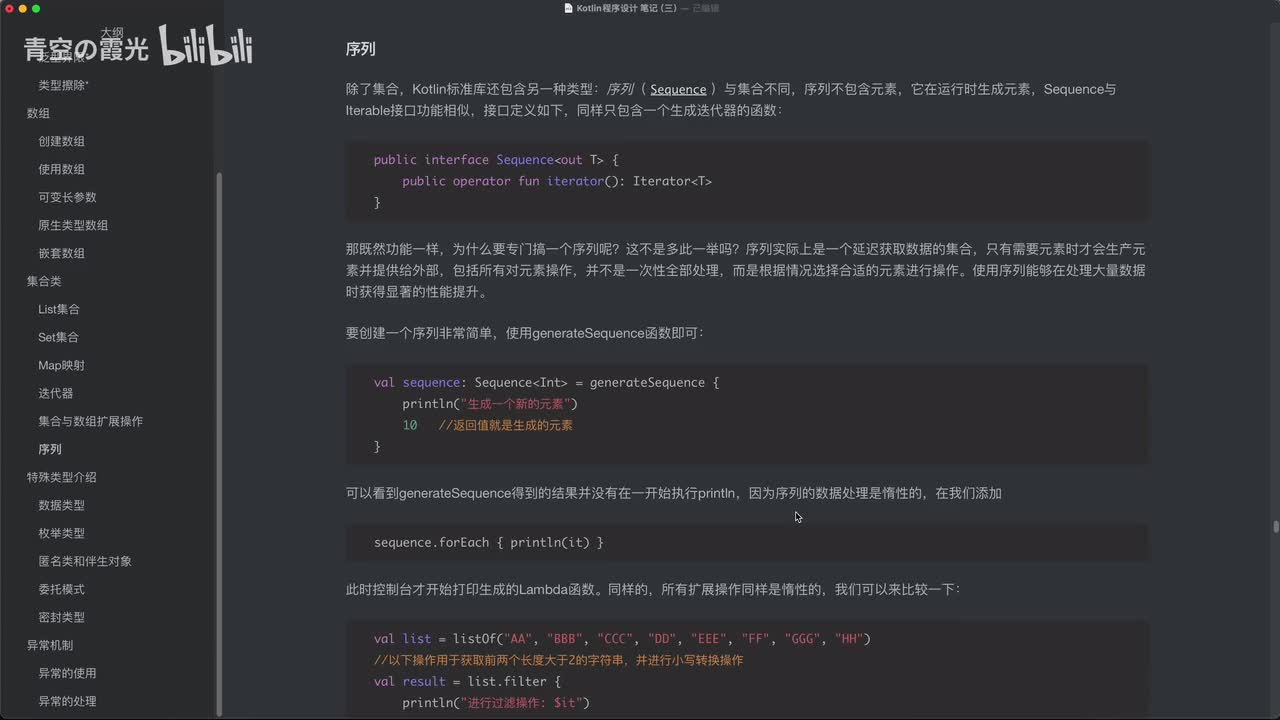Screen dimensions: 1280x720
Task: Click inside the Sequence interface code block
Action: tap(747, 181)
